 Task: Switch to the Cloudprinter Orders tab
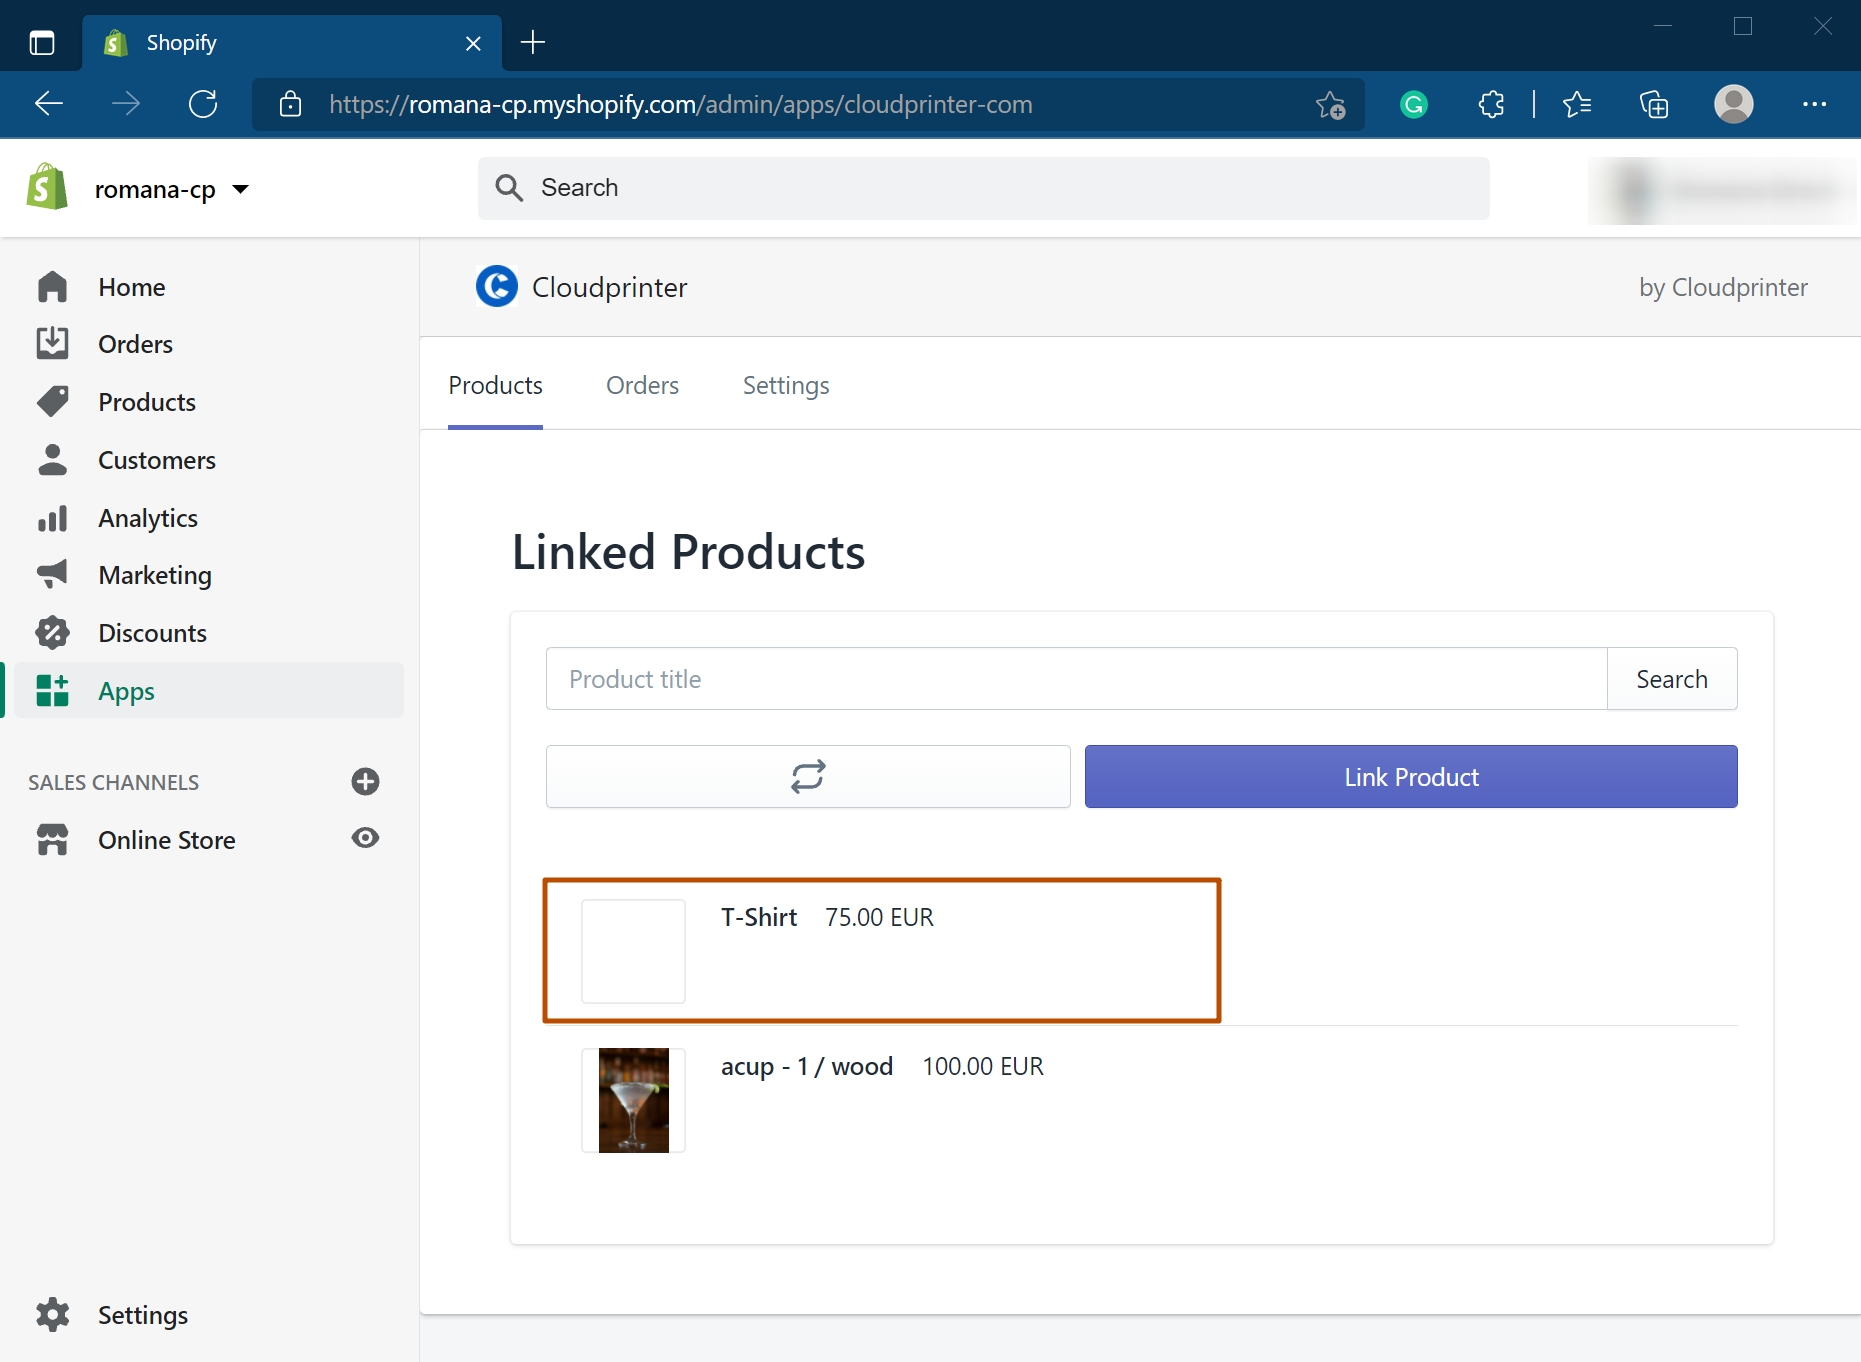642,386
